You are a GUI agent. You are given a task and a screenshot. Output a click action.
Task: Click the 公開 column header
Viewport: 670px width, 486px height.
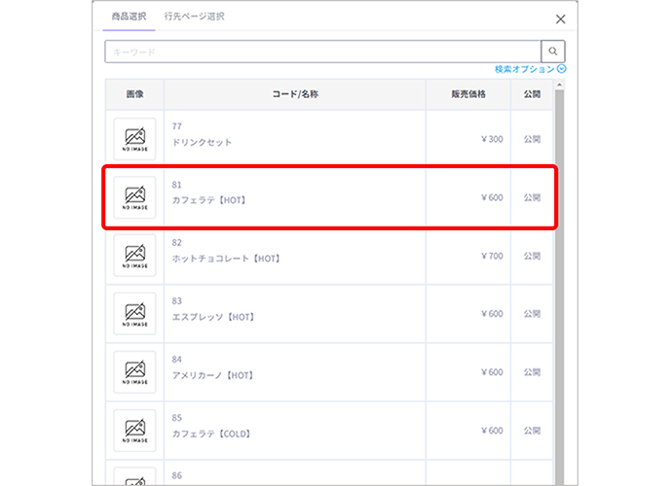[532, 94]
